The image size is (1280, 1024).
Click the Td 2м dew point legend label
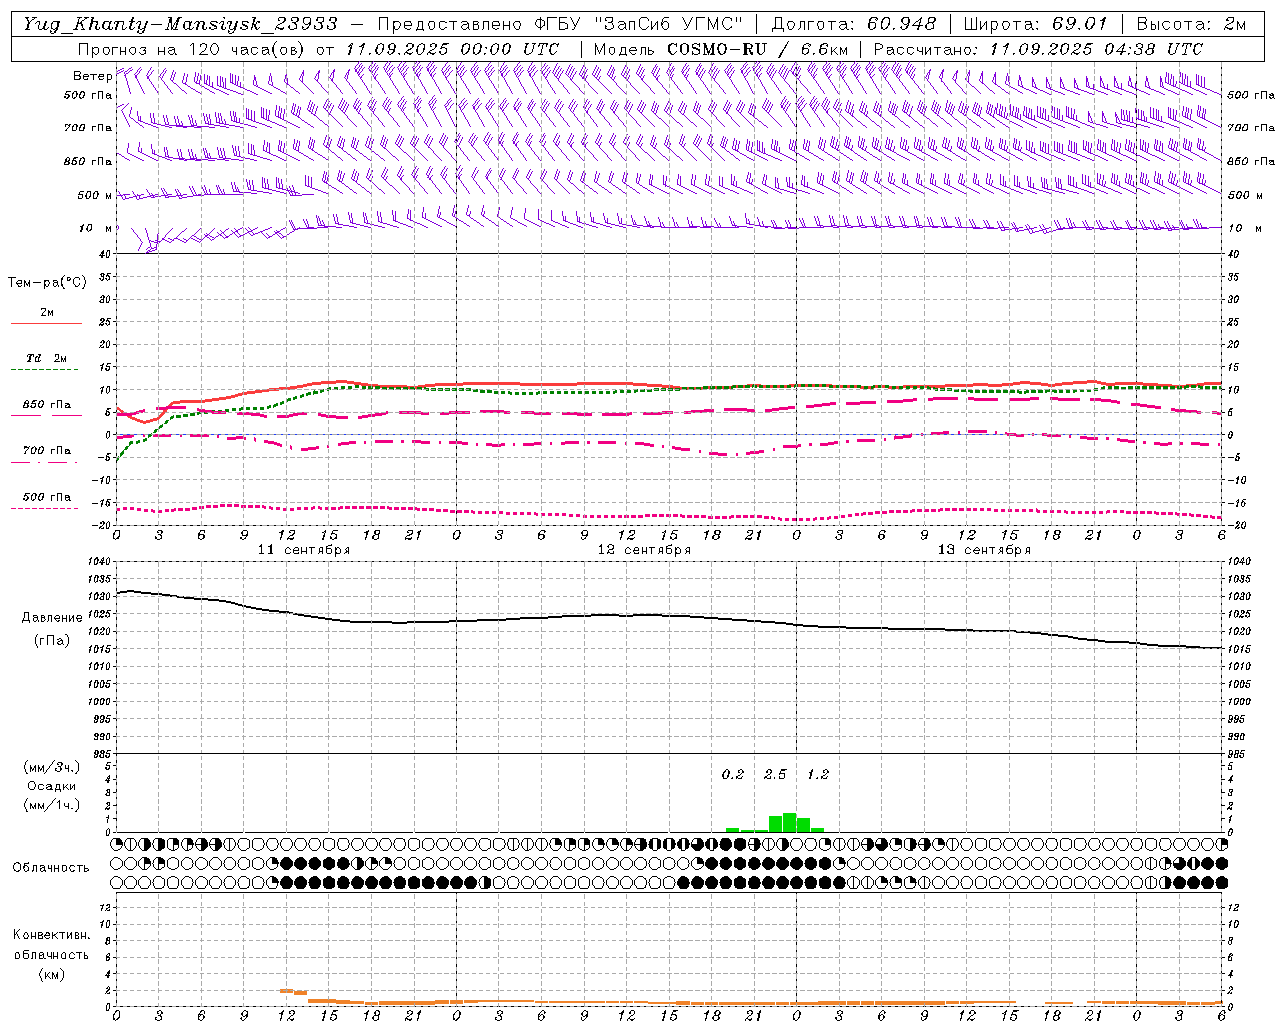46,358
